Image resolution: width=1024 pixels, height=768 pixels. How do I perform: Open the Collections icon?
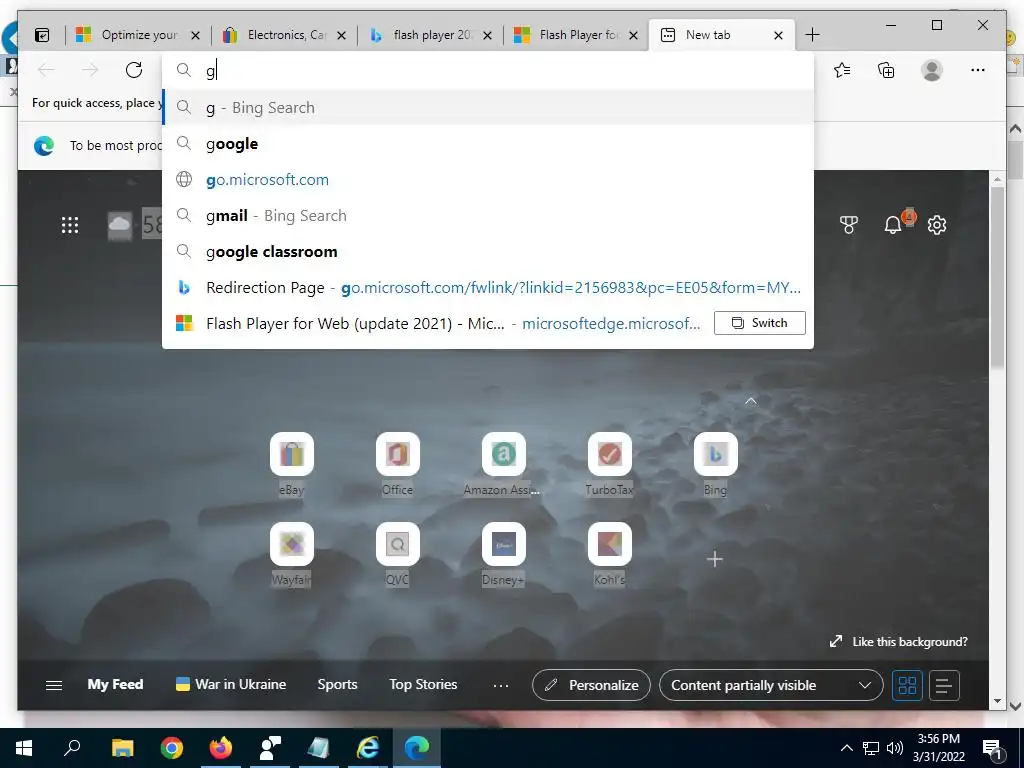pos(886,70)
